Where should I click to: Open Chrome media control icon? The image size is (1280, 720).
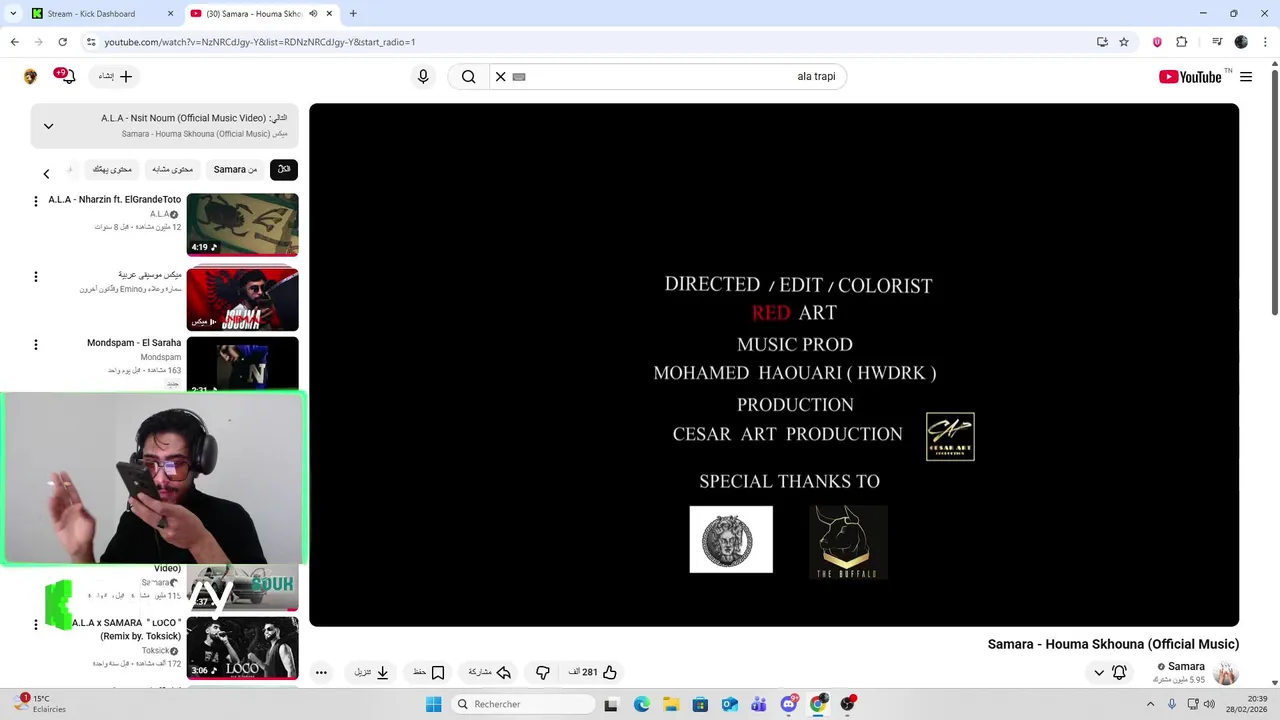coord(1217,42)
